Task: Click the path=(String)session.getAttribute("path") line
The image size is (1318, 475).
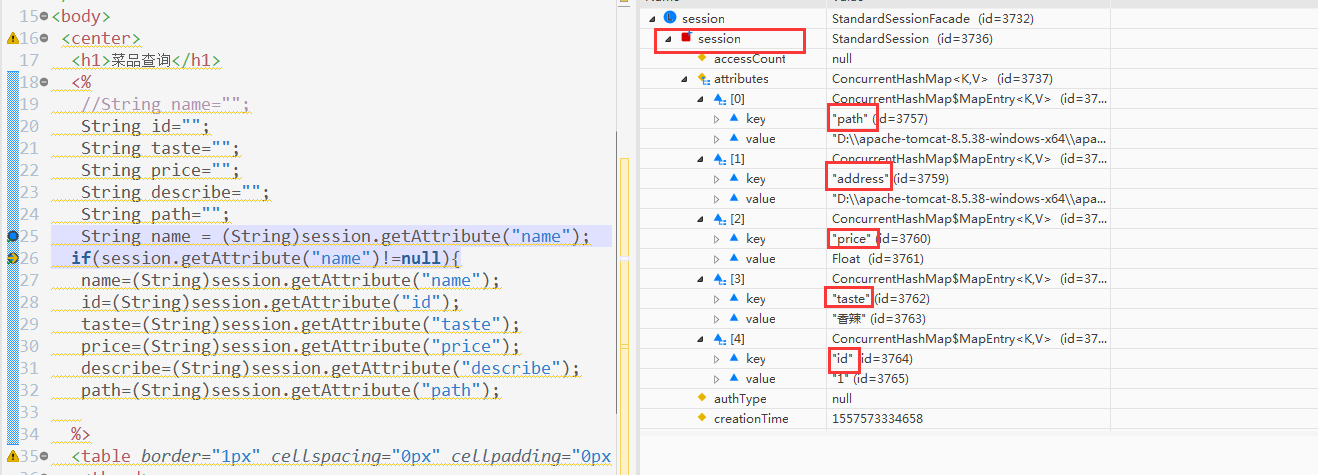Action: point(290,390)
